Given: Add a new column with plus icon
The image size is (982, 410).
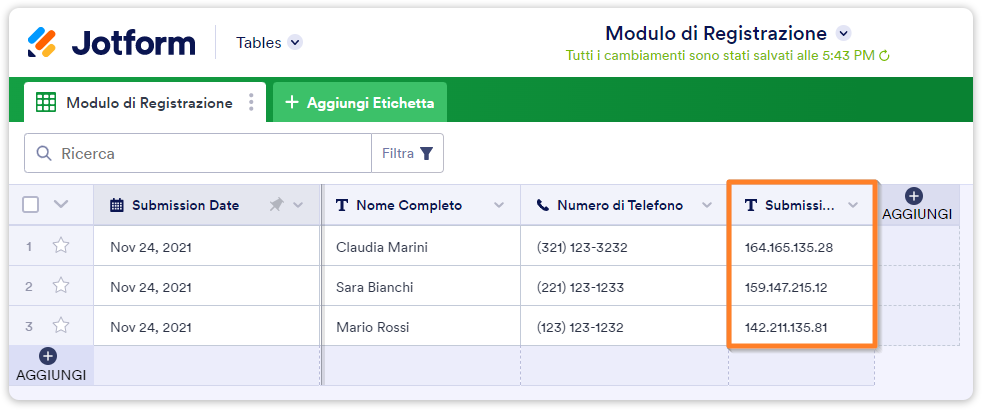Looking at the screenshot, I should [x=913, y=197].
